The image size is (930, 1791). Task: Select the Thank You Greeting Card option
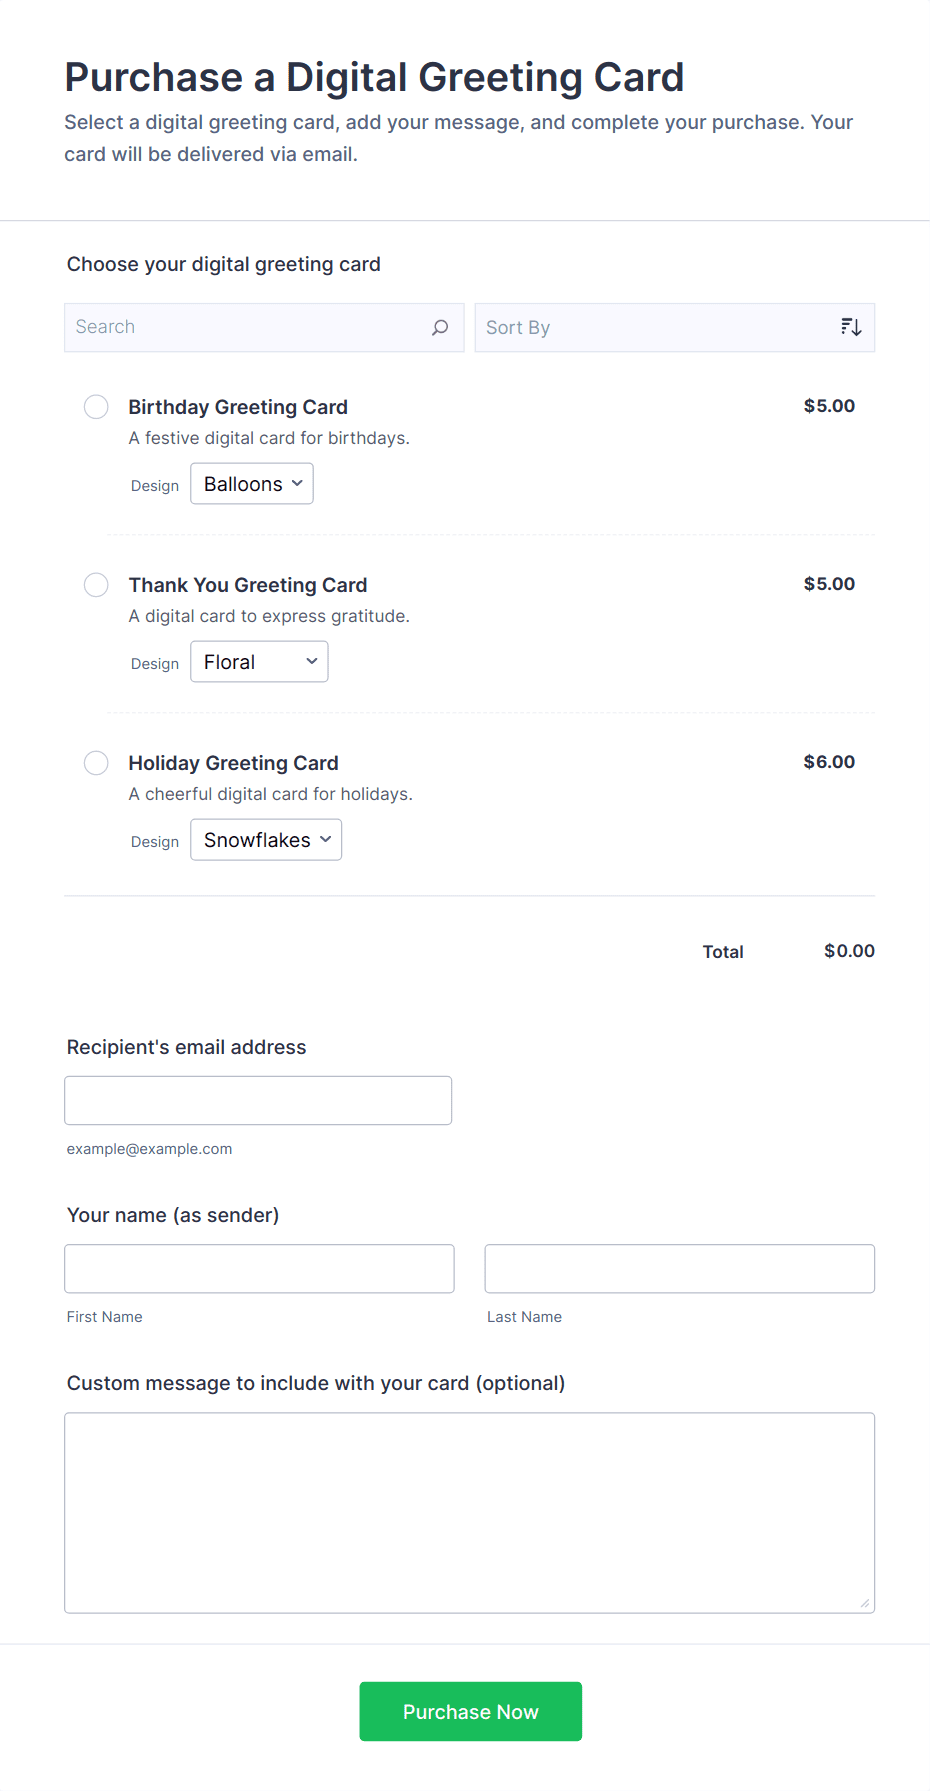(96, 585)
